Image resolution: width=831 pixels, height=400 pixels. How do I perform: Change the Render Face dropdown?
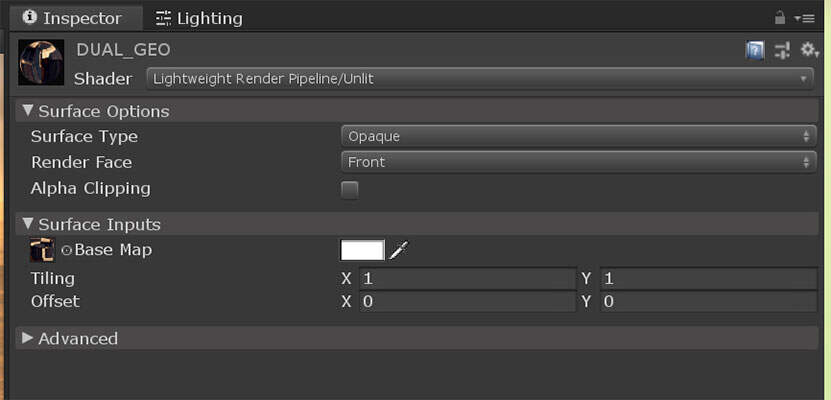pyautogui.click(x=578, y=162)
